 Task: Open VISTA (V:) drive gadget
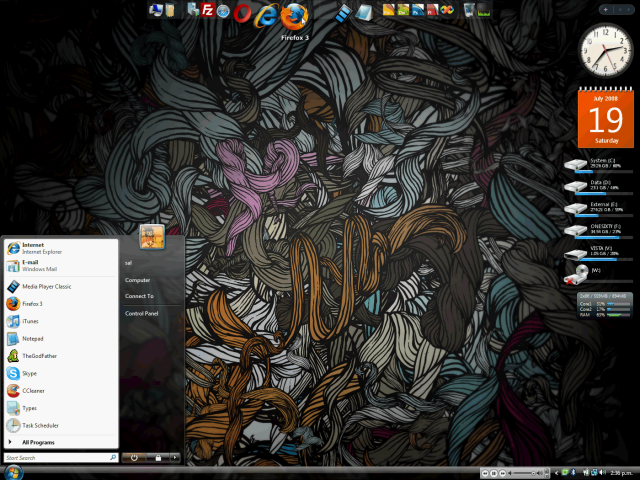pyautogui.click(x=598, y=252)
